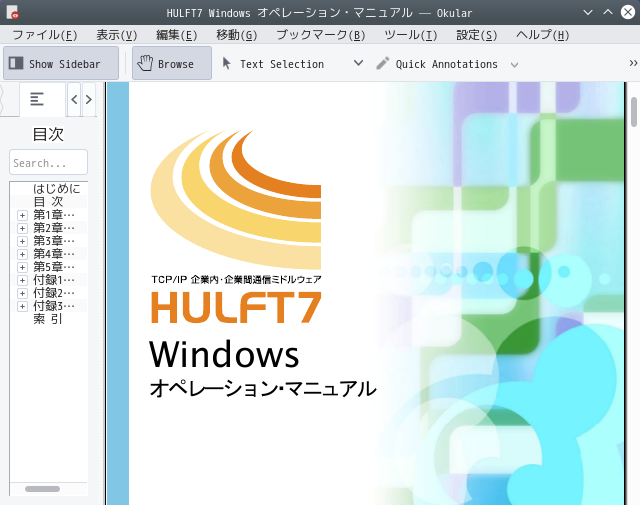Expand the 第4章 tree node
640x505 pixels.
pyautogui.click(x=22, y=254)
